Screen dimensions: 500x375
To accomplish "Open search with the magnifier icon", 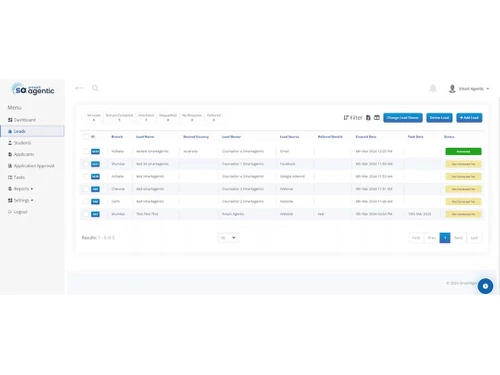I will [95, 88].
